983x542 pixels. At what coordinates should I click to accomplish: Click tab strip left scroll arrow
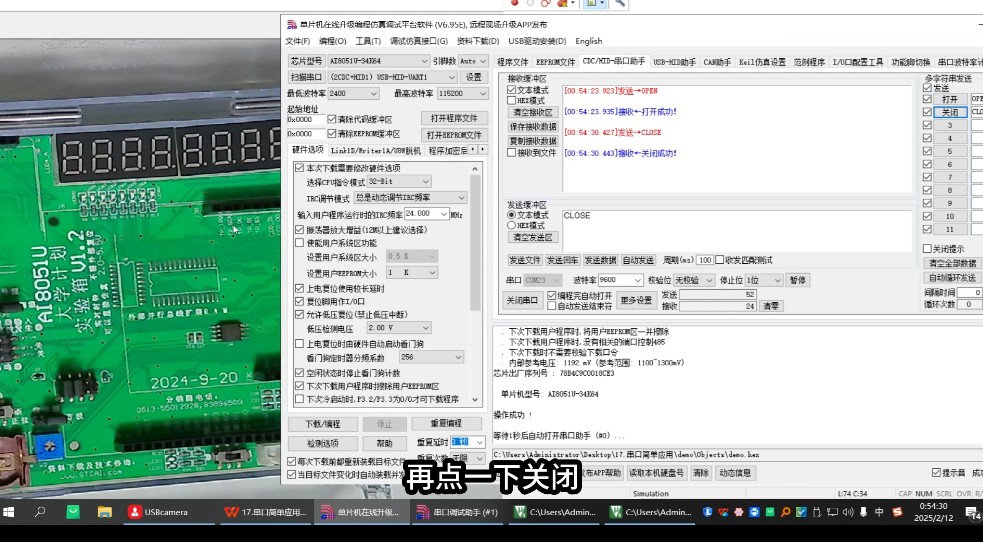coord(473,150)
